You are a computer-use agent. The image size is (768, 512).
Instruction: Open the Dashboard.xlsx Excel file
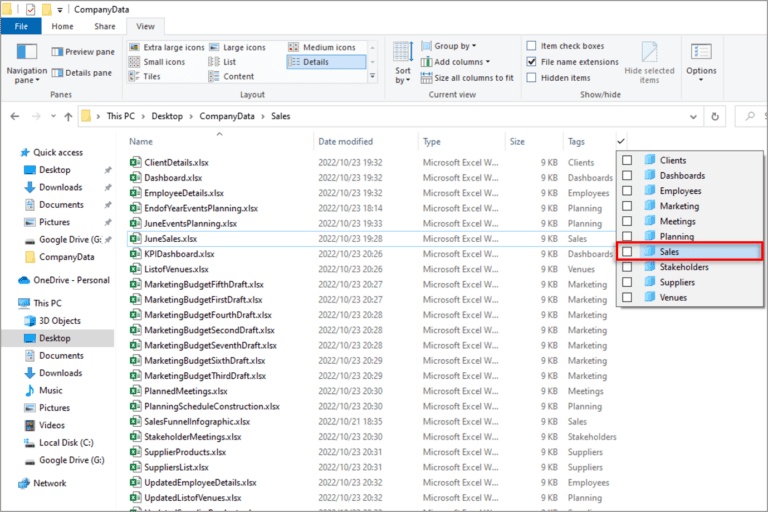[x=172, y=177]
